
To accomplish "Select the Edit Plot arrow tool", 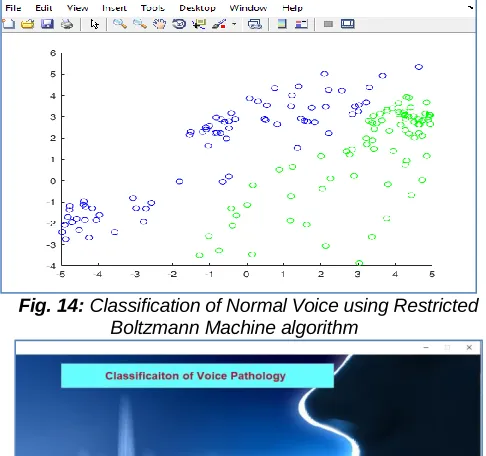I will coord(94,24).
